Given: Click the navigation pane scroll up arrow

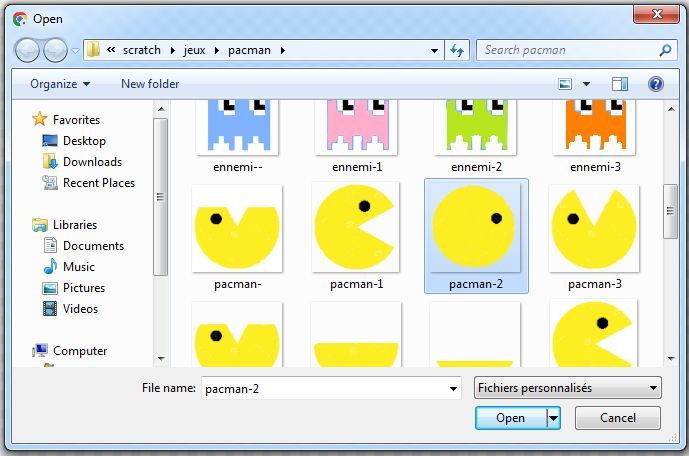Looking at the screenshot, I should 161,109.
